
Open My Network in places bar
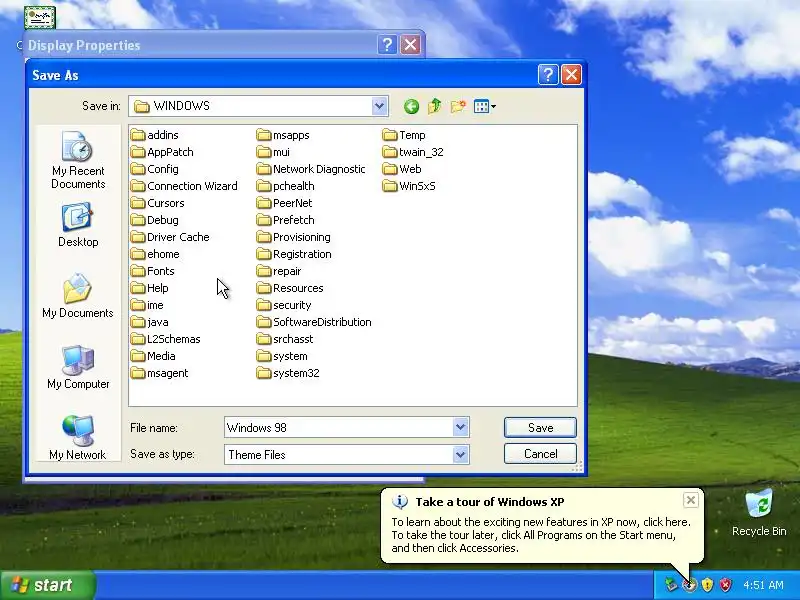tap(78, 437)
